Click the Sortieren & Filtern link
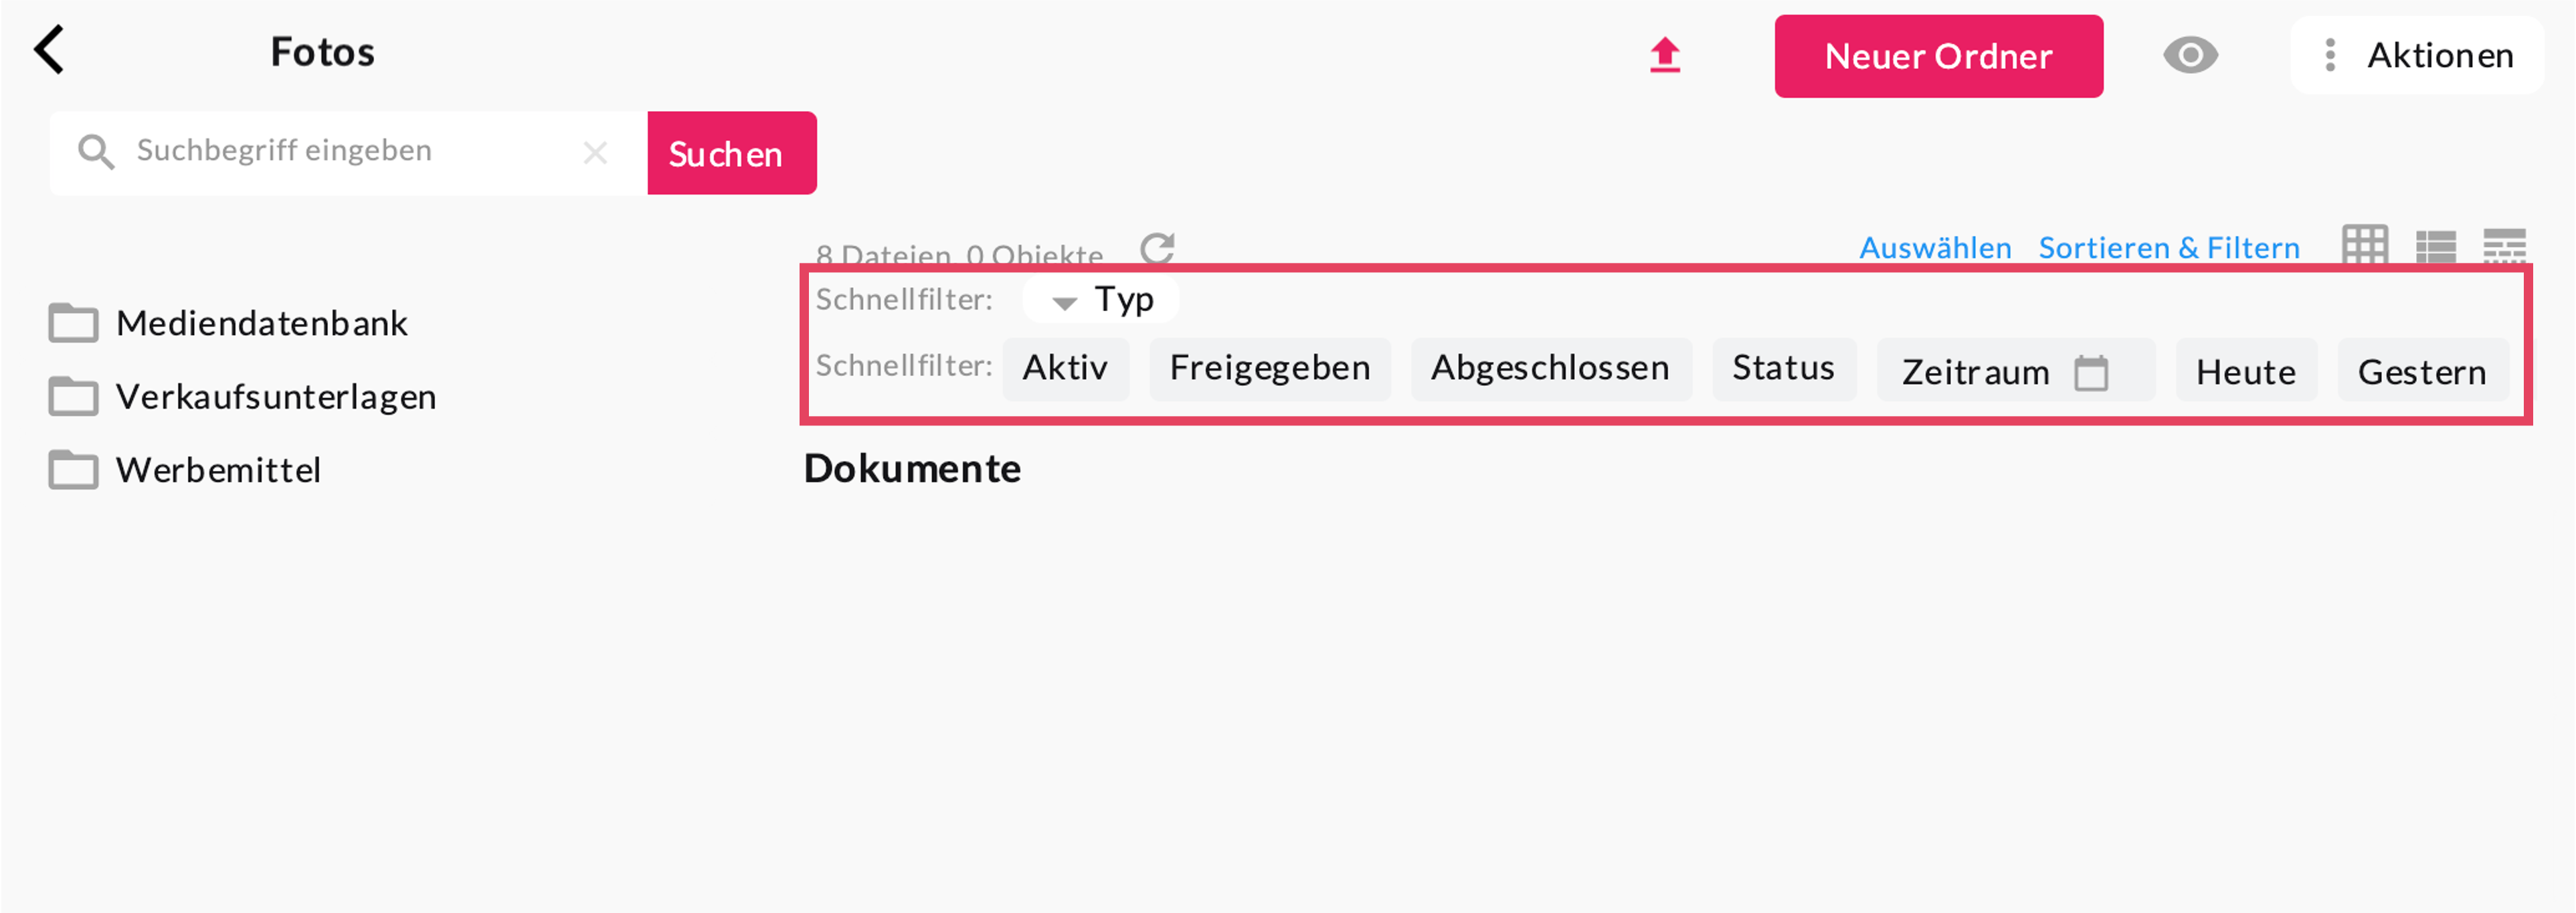 point(2168,247)
